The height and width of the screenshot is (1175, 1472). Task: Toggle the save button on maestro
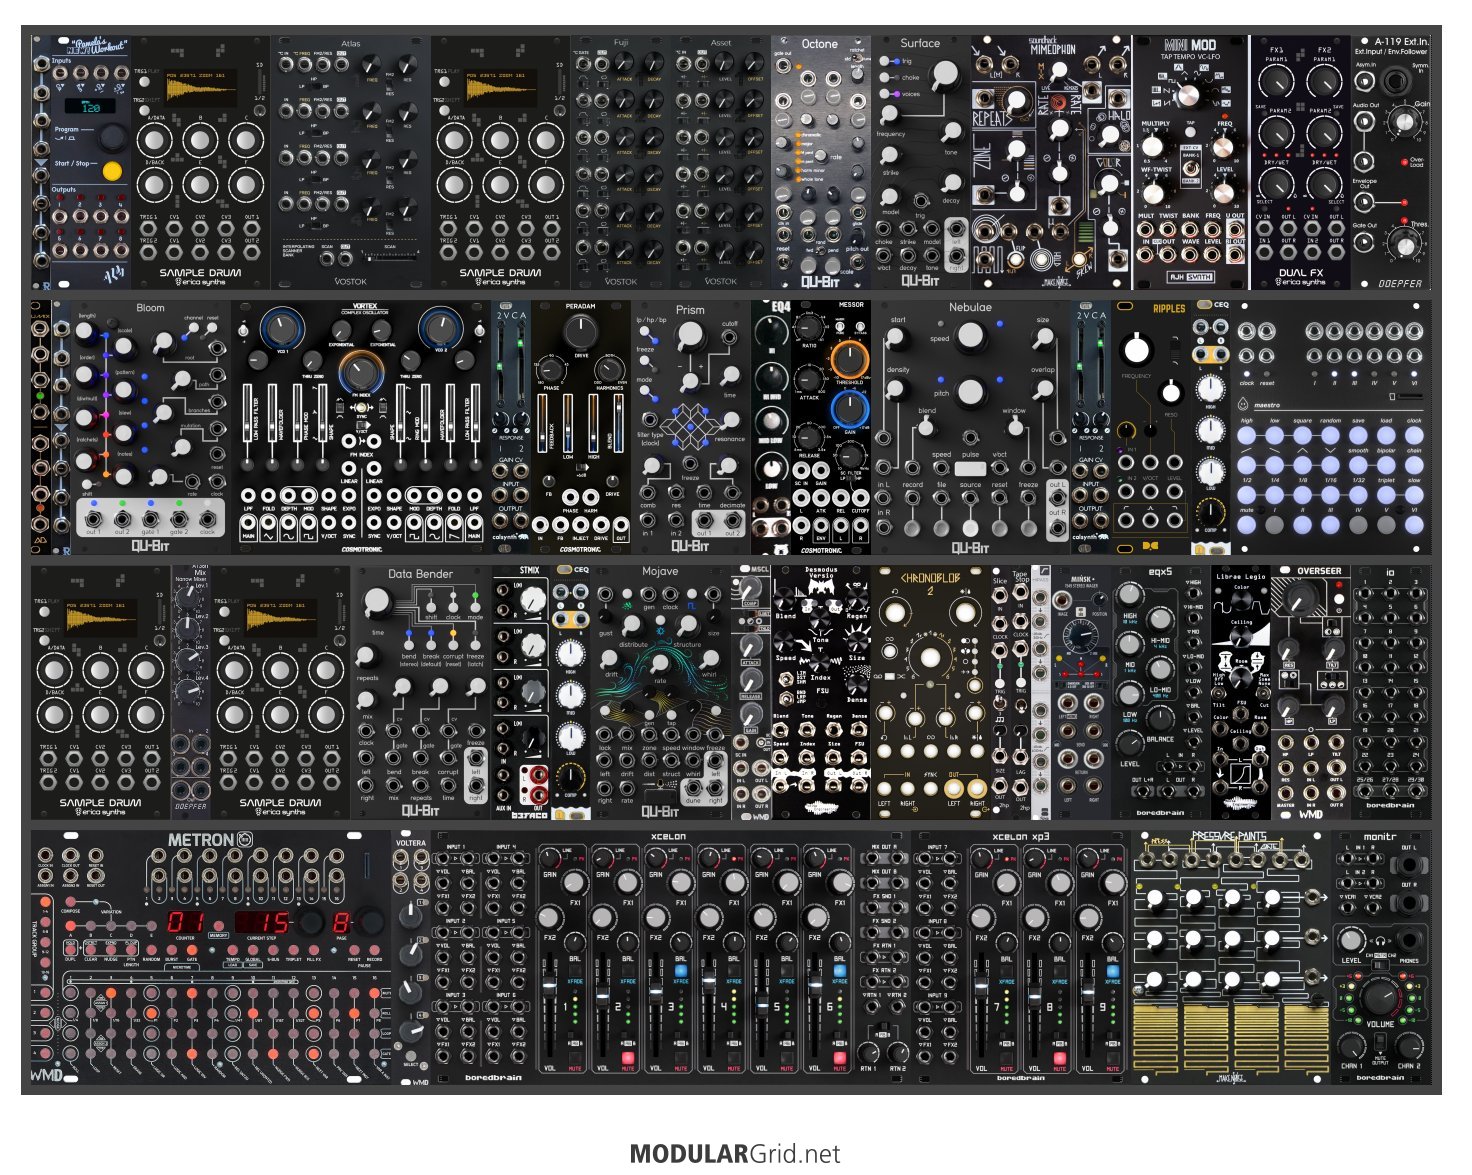[1358, 436]
